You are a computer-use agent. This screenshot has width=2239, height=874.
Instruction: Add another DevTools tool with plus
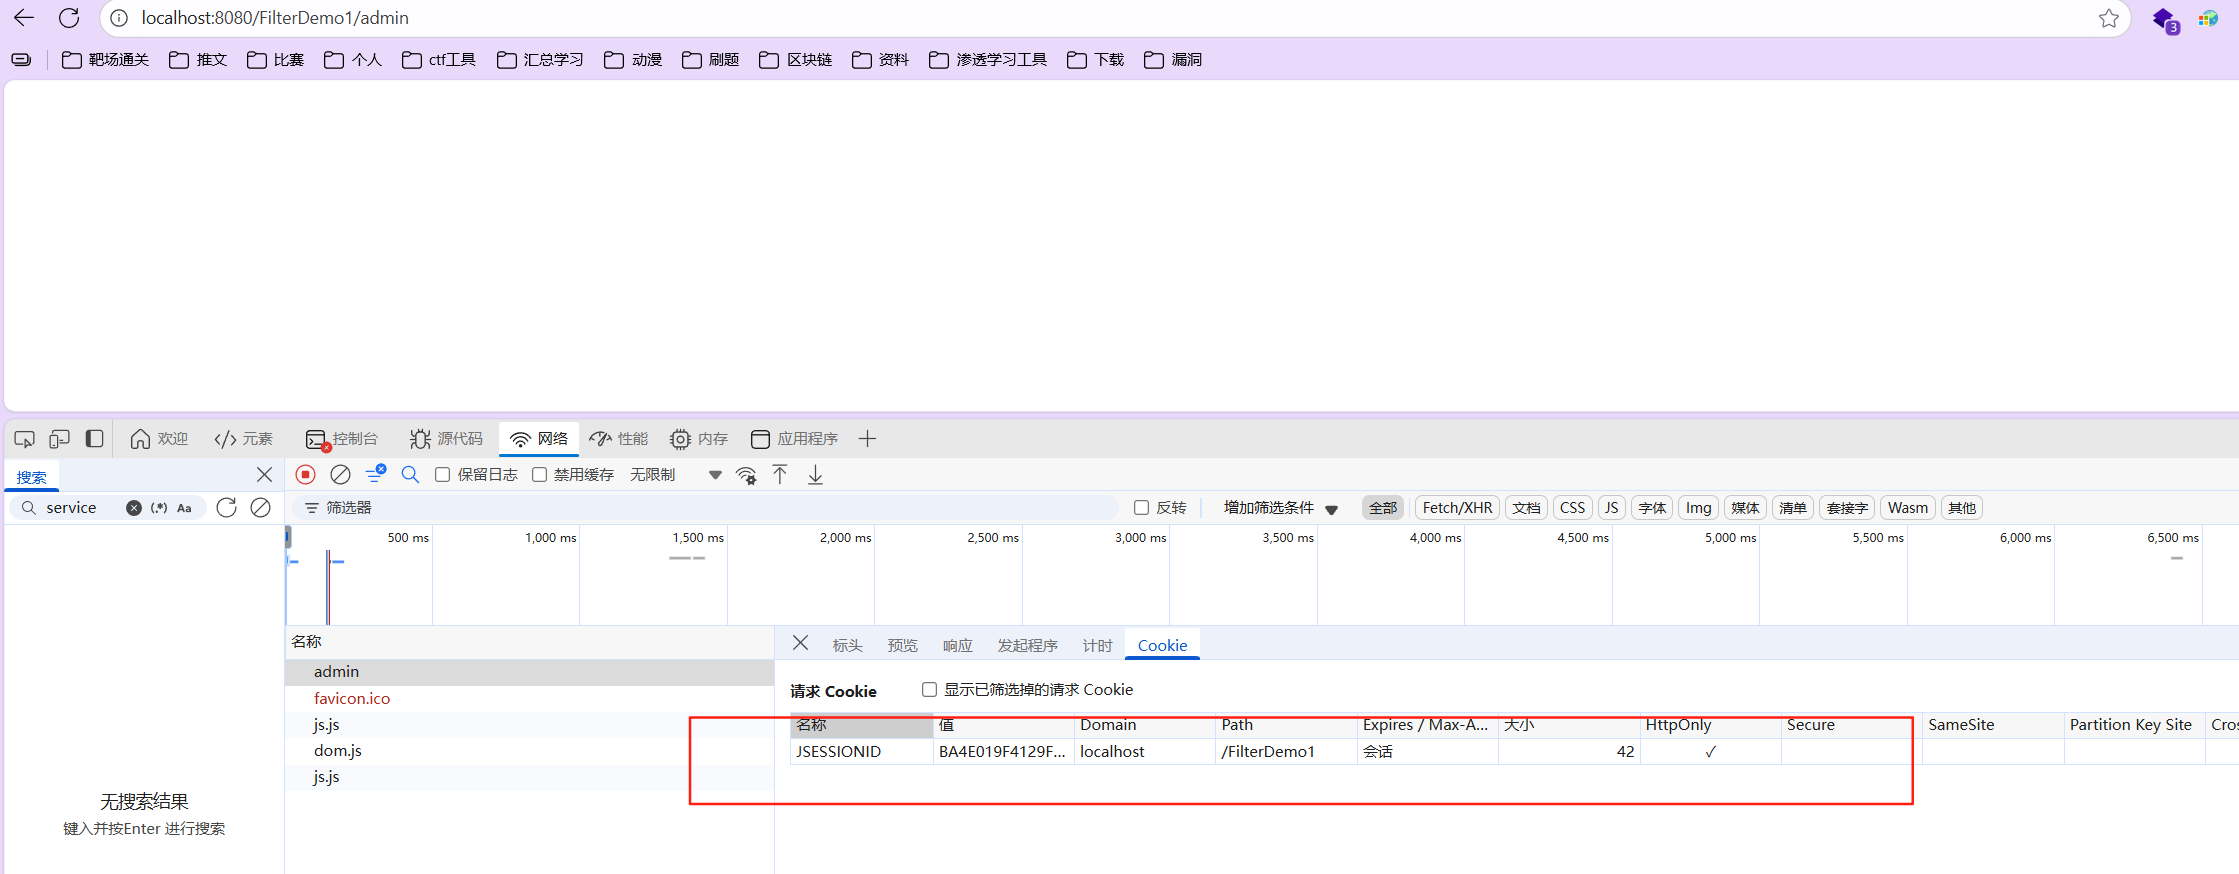(x=867, y=439)
